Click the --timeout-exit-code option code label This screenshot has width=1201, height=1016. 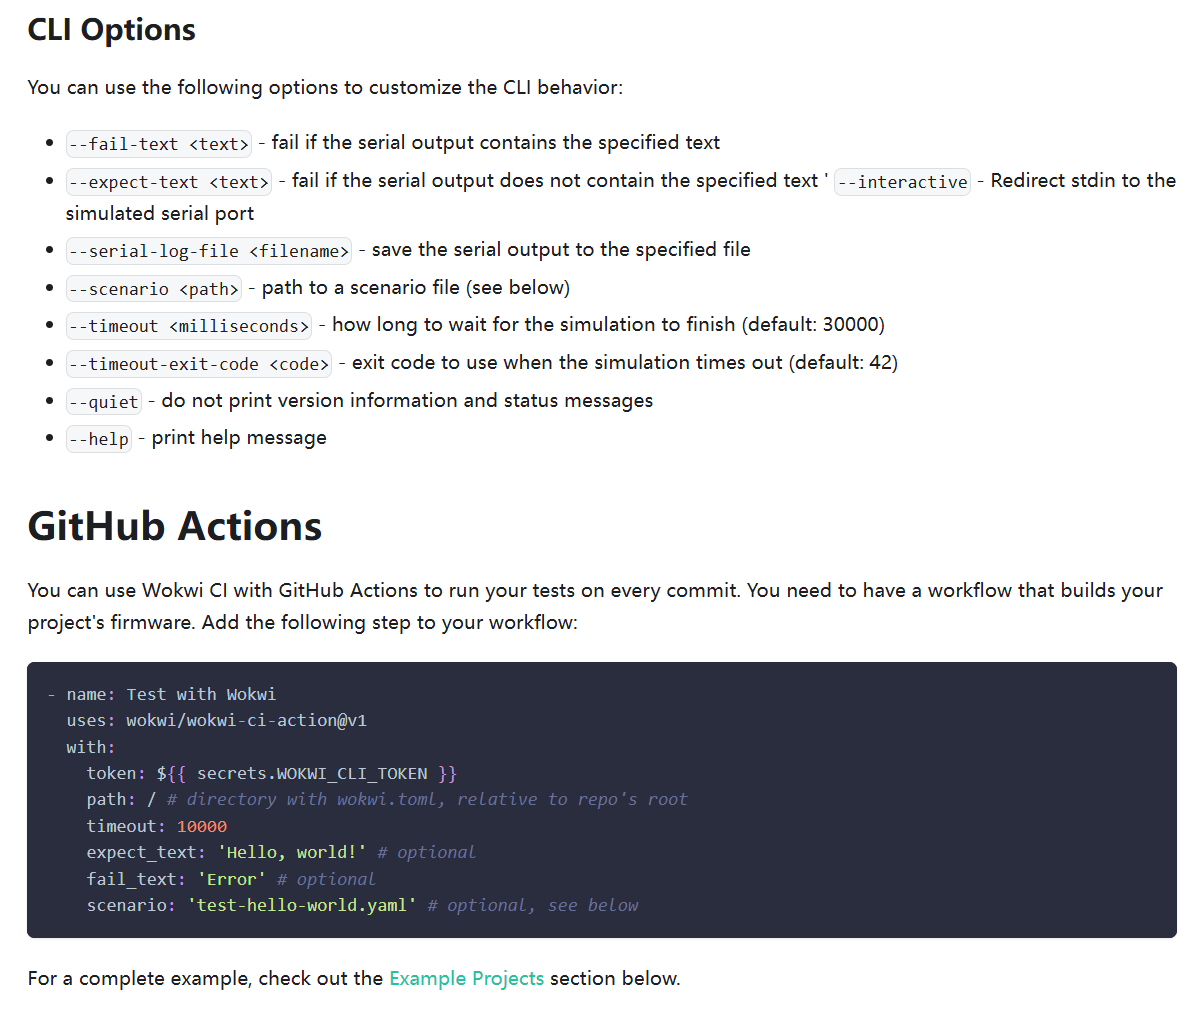[x=198, y=364]
